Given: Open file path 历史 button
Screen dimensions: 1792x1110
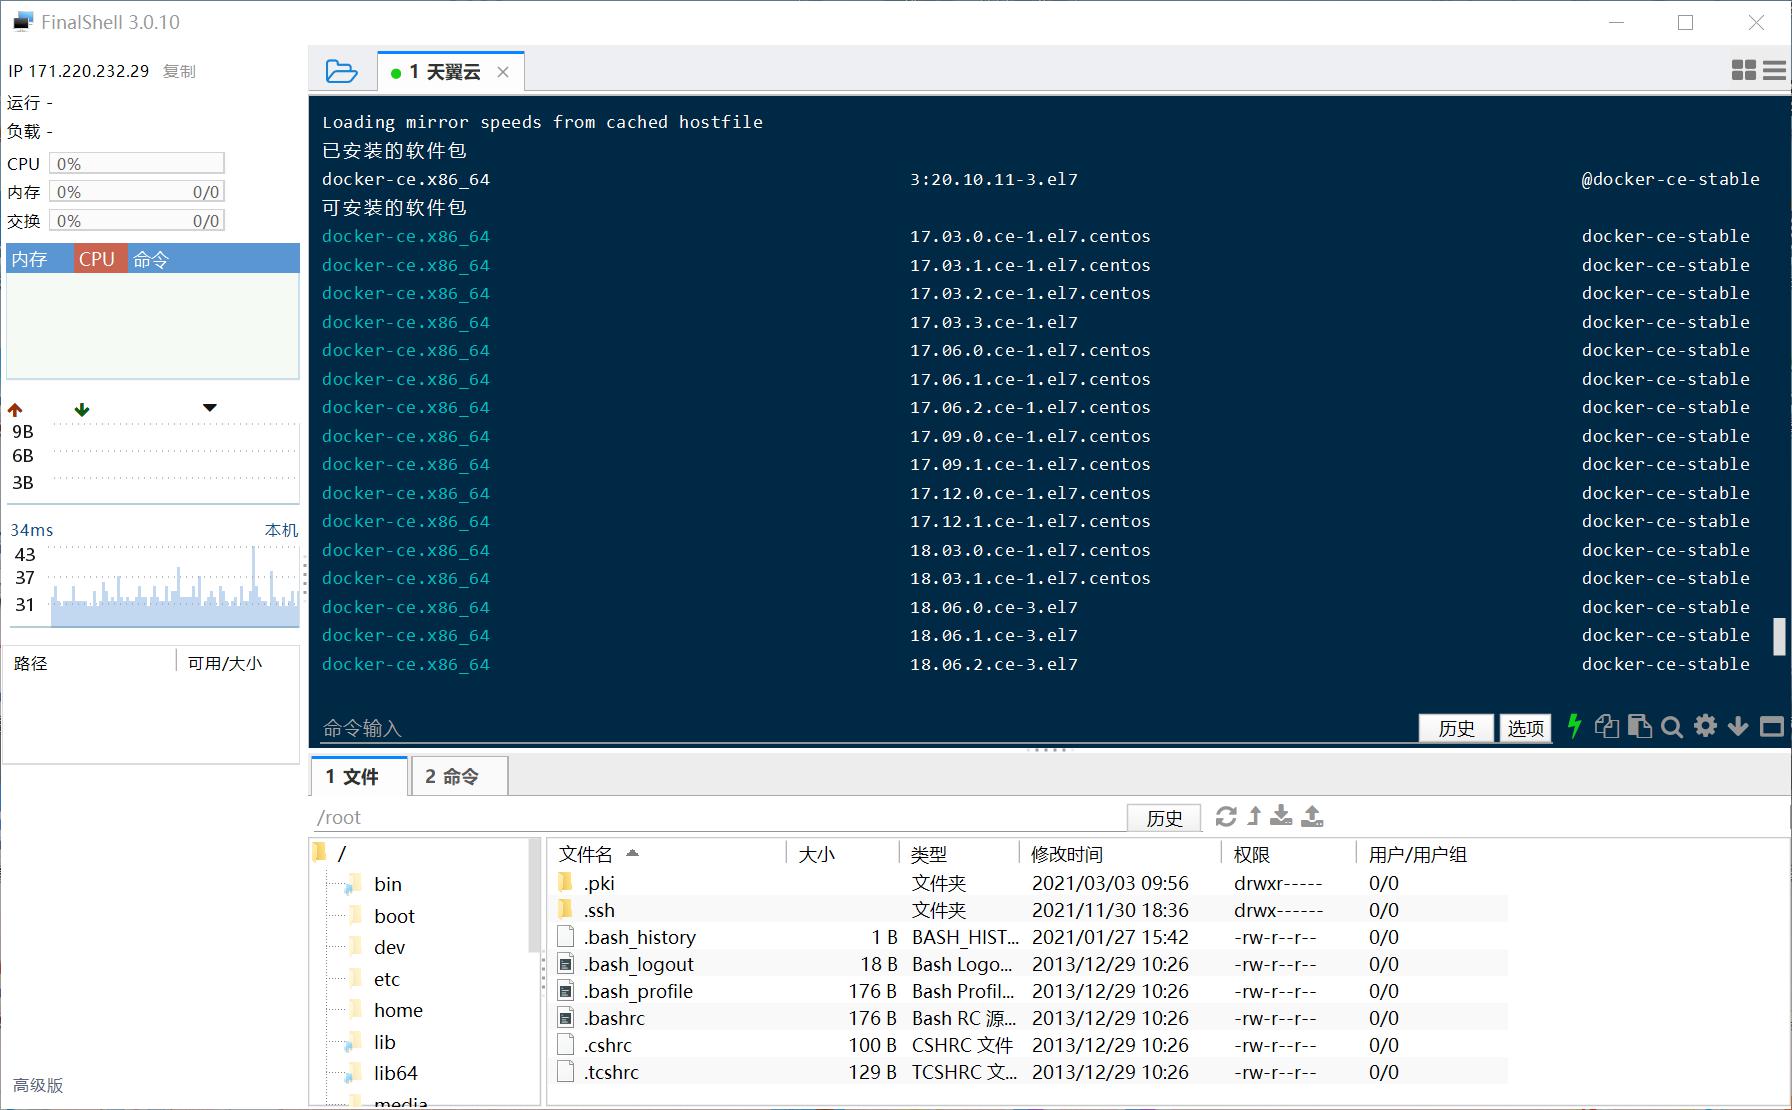Looking at the screenshot, I should (1164, 818).
